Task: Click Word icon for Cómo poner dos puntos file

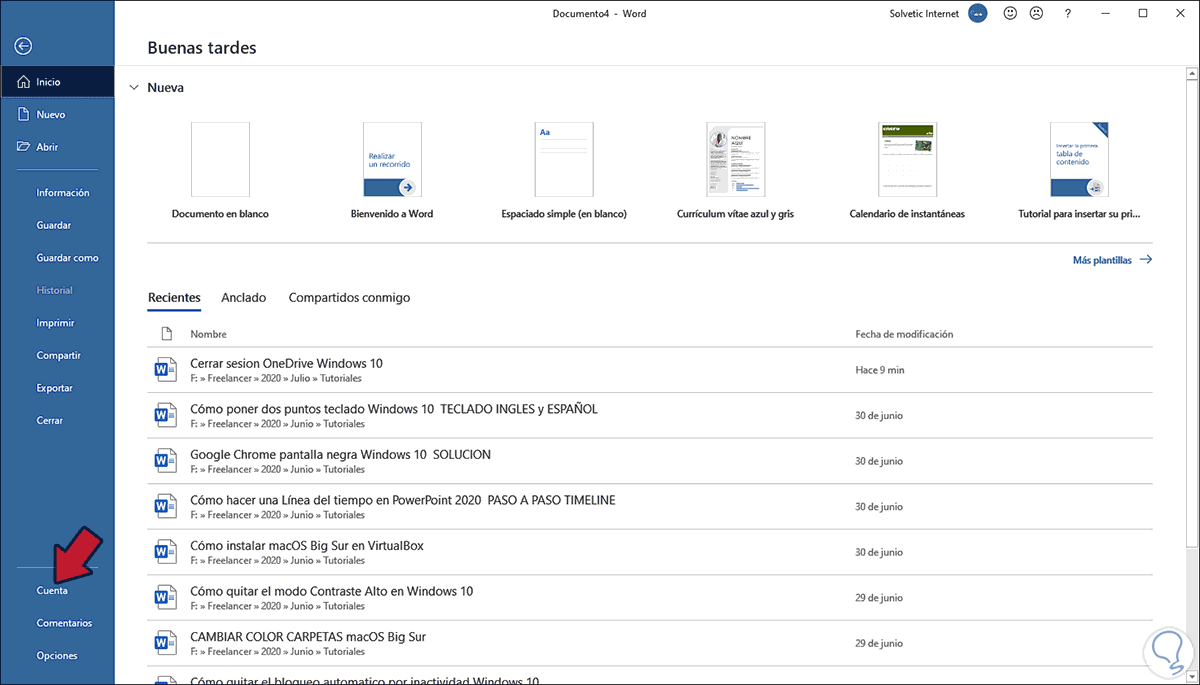Action: 164,416
